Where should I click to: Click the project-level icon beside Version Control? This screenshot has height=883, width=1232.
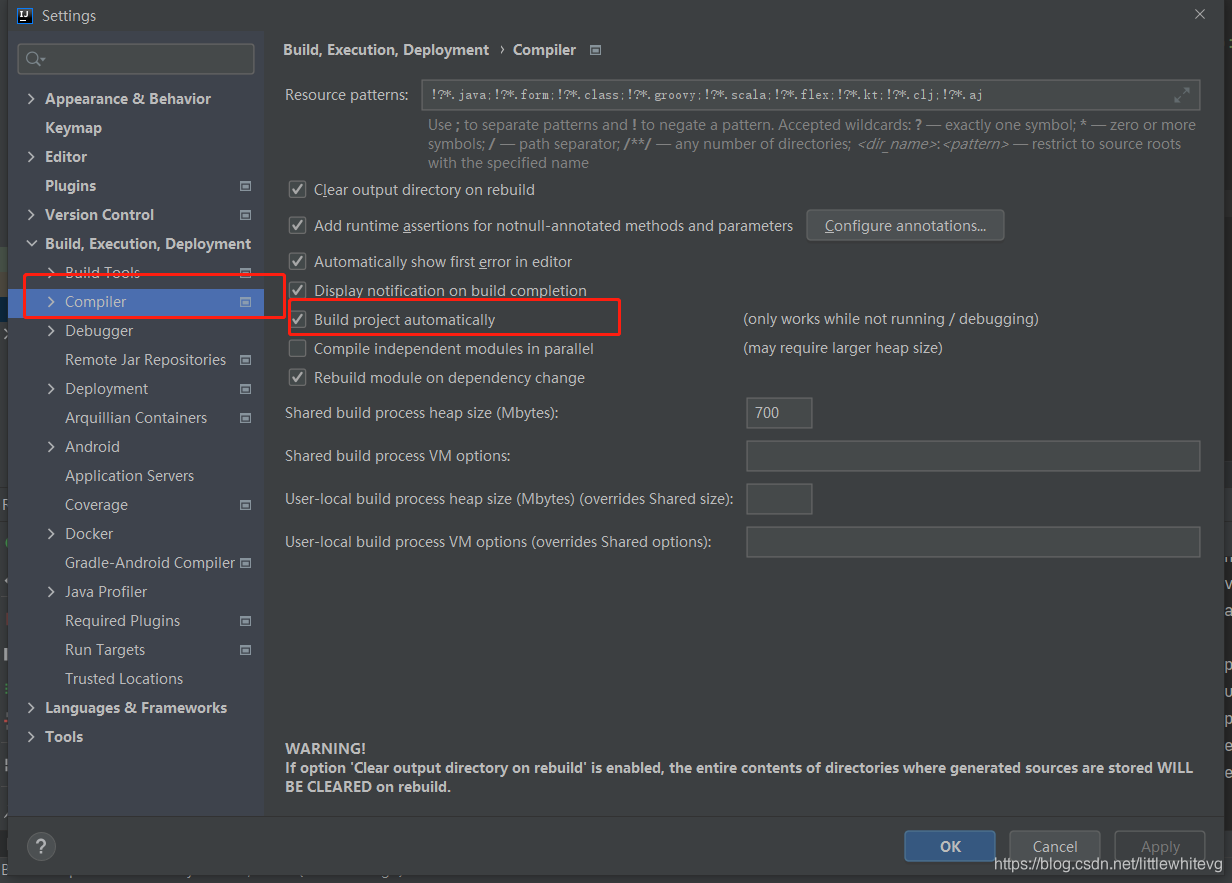pyautogui.click(x=245, y=215)
